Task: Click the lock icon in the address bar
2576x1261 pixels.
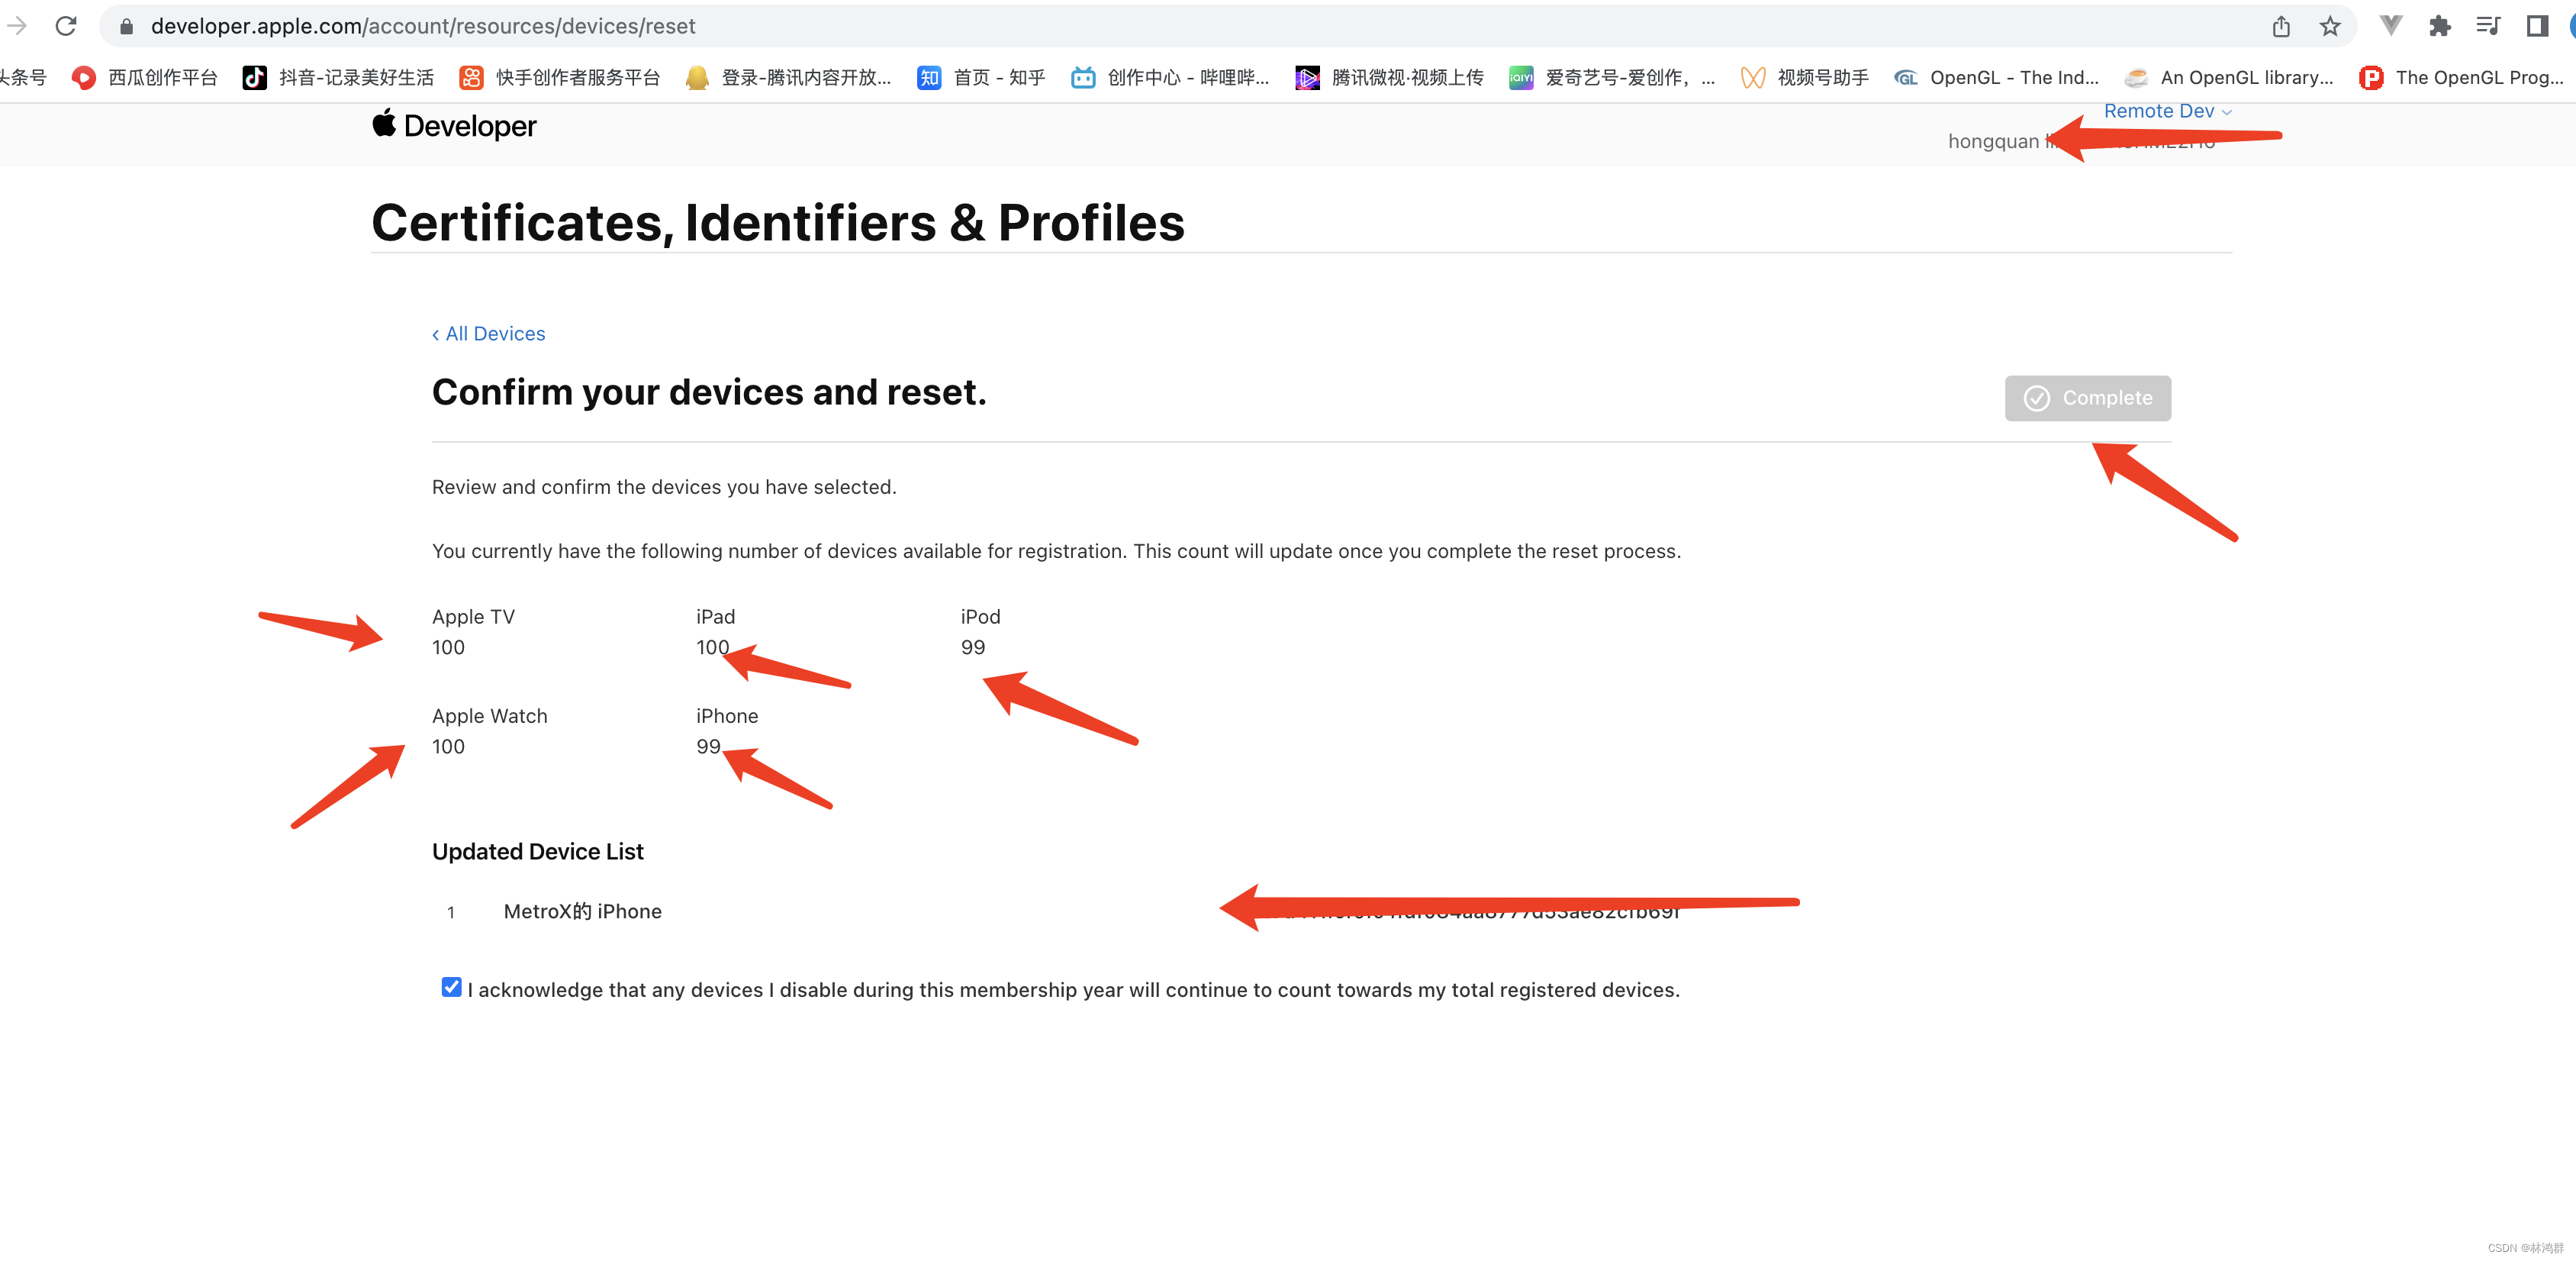Action: tap(127, 27)
